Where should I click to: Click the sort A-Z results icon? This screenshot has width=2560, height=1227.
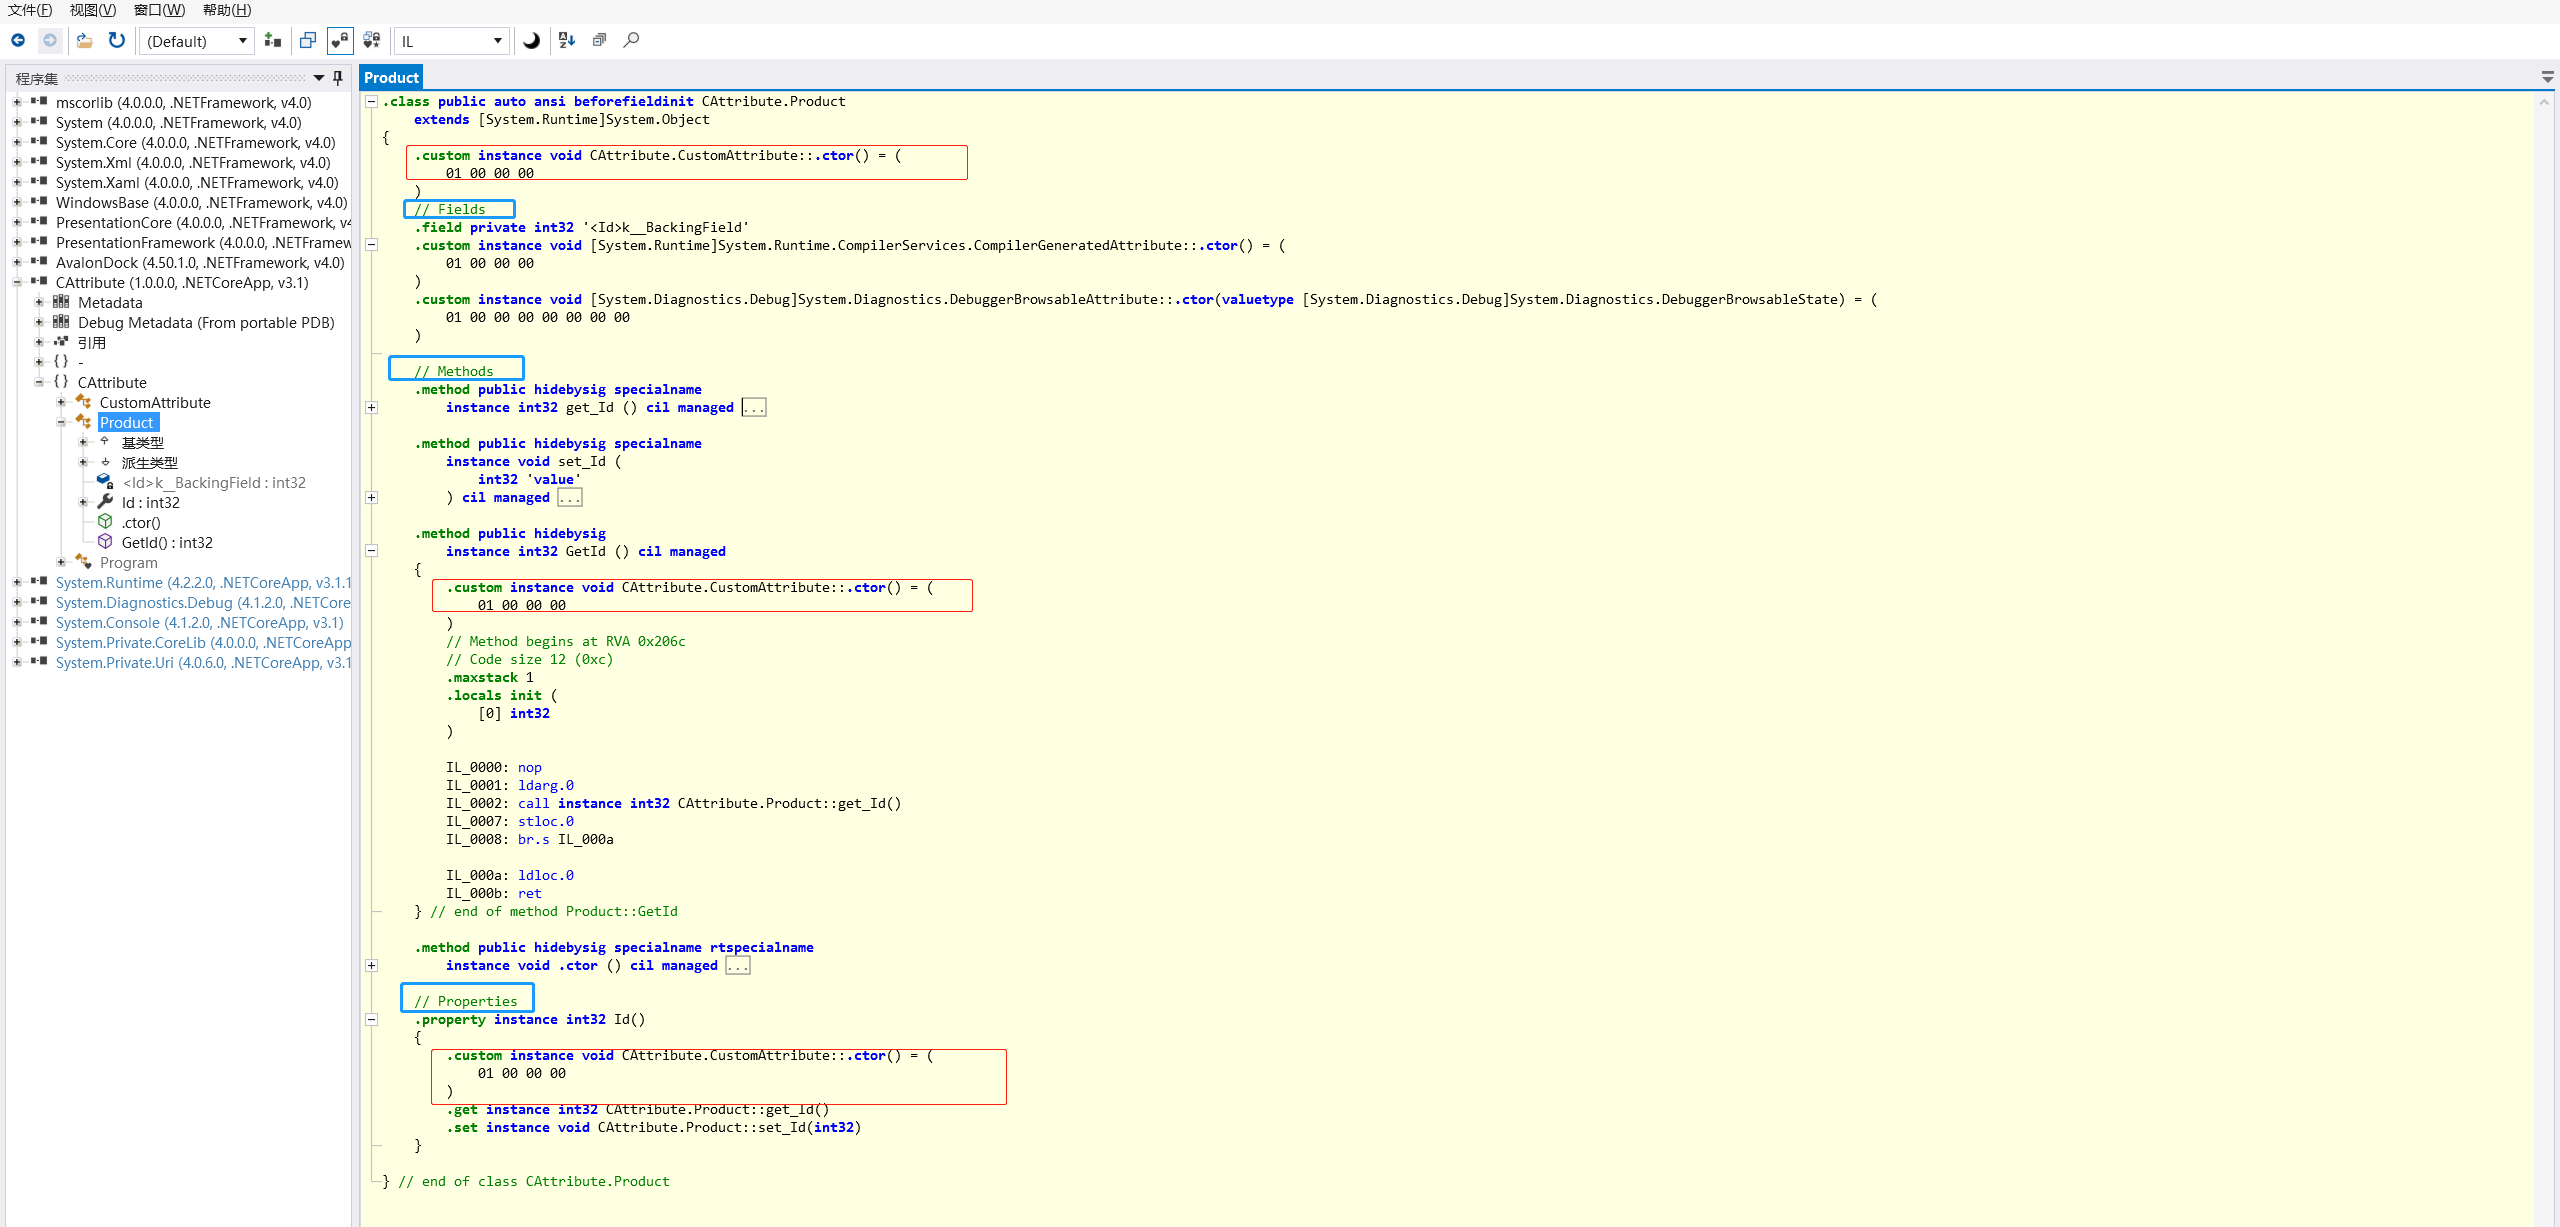[567, 41]
